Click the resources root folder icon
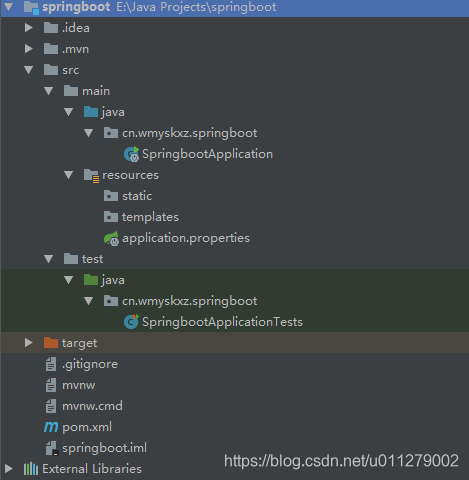 (x=91, y=175)
